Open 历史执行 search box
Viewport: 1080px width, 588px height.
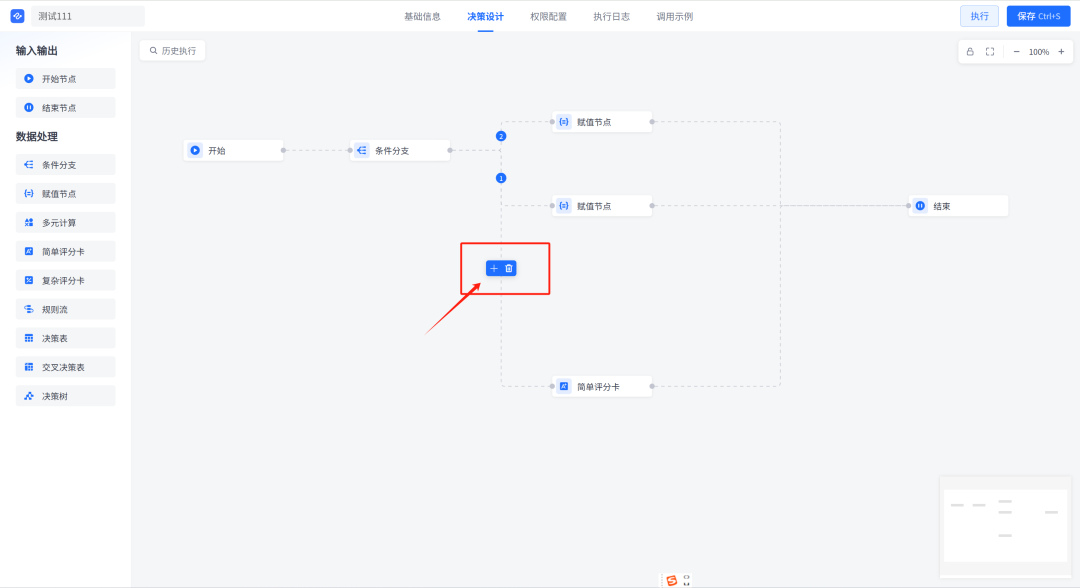point(173,50)
